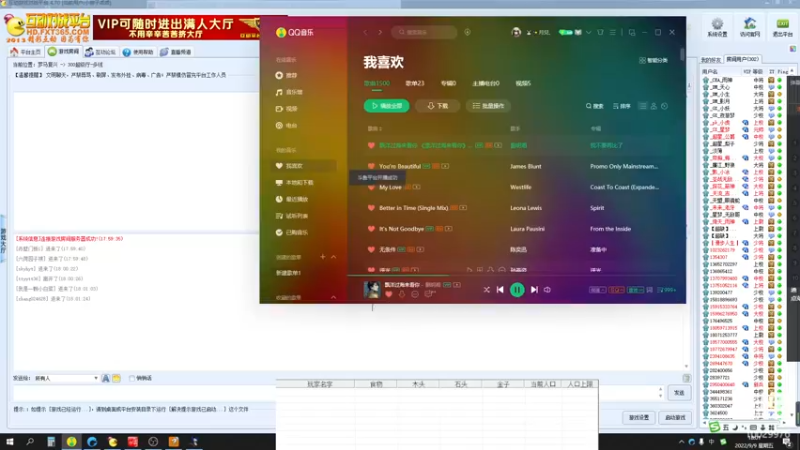
Task: Go to previous track in QQ Music
Action: coord(500,290)
